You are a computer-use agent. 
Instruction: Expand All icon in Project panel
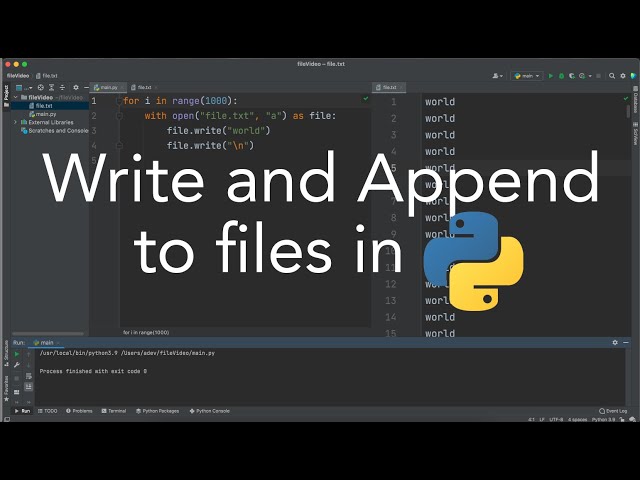coord(51,87)
